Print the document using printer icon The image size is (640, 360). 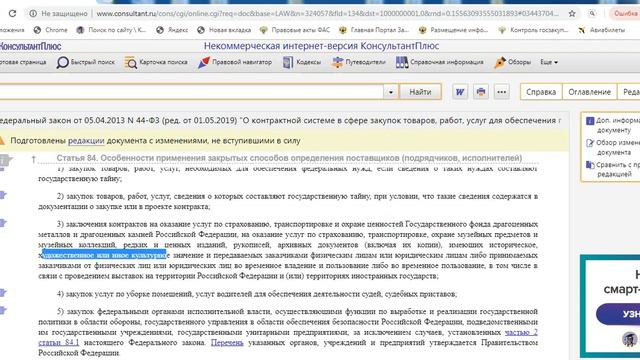pyautogui.click(x=481, y=92)
